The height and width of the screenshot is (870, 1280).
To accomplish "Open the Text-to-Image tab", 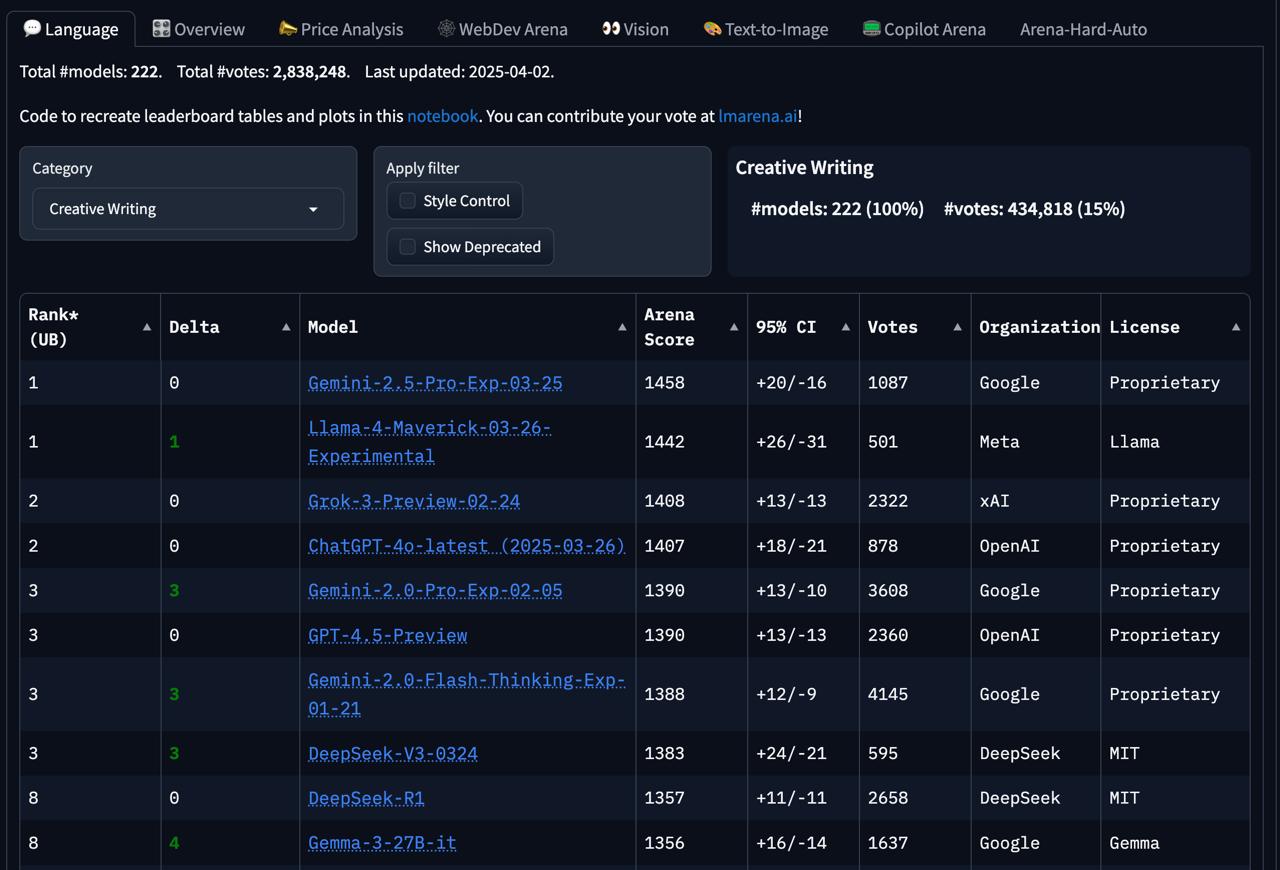I will (765, 29).
